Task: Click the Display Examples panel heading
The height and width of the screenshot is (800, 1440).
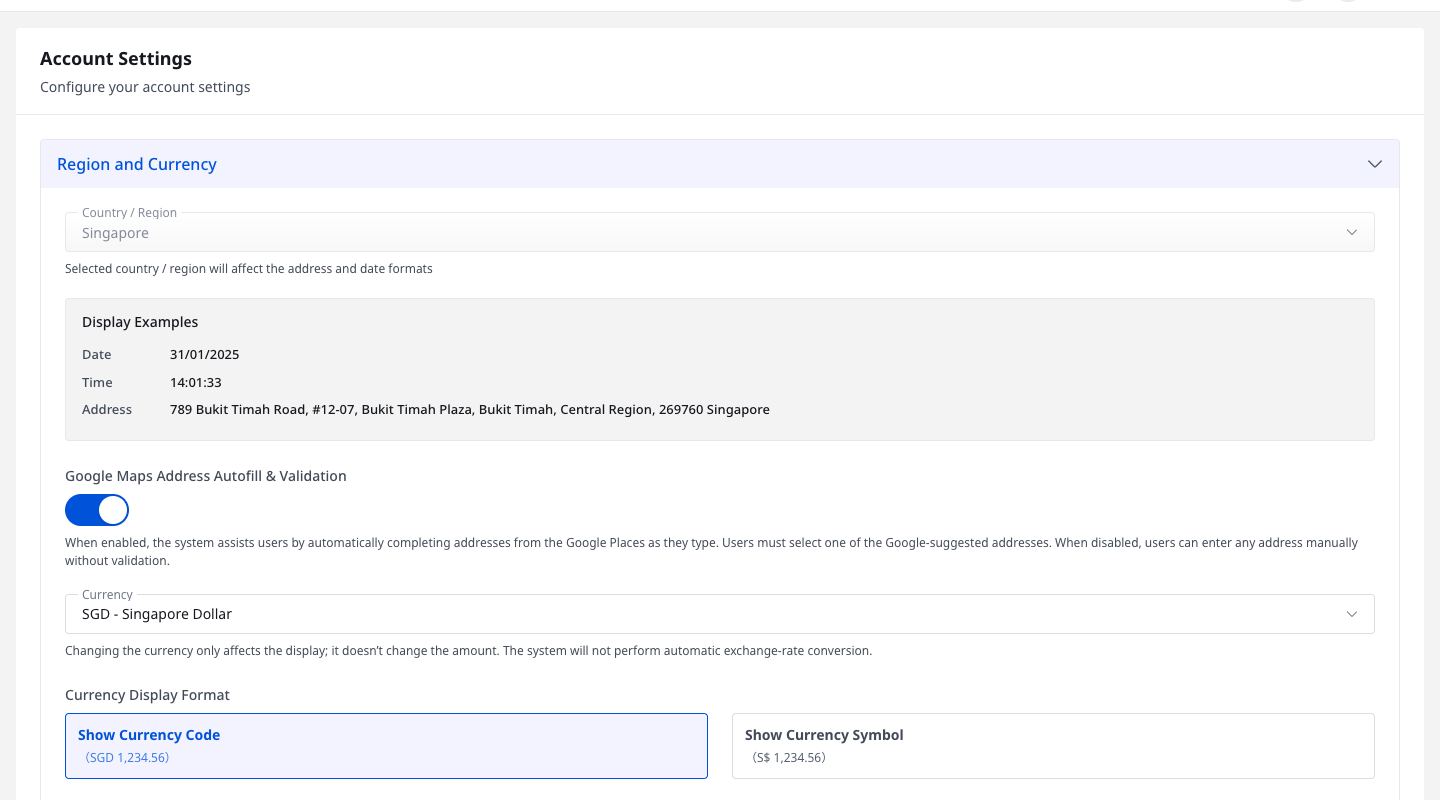Action: coord(140,322)
